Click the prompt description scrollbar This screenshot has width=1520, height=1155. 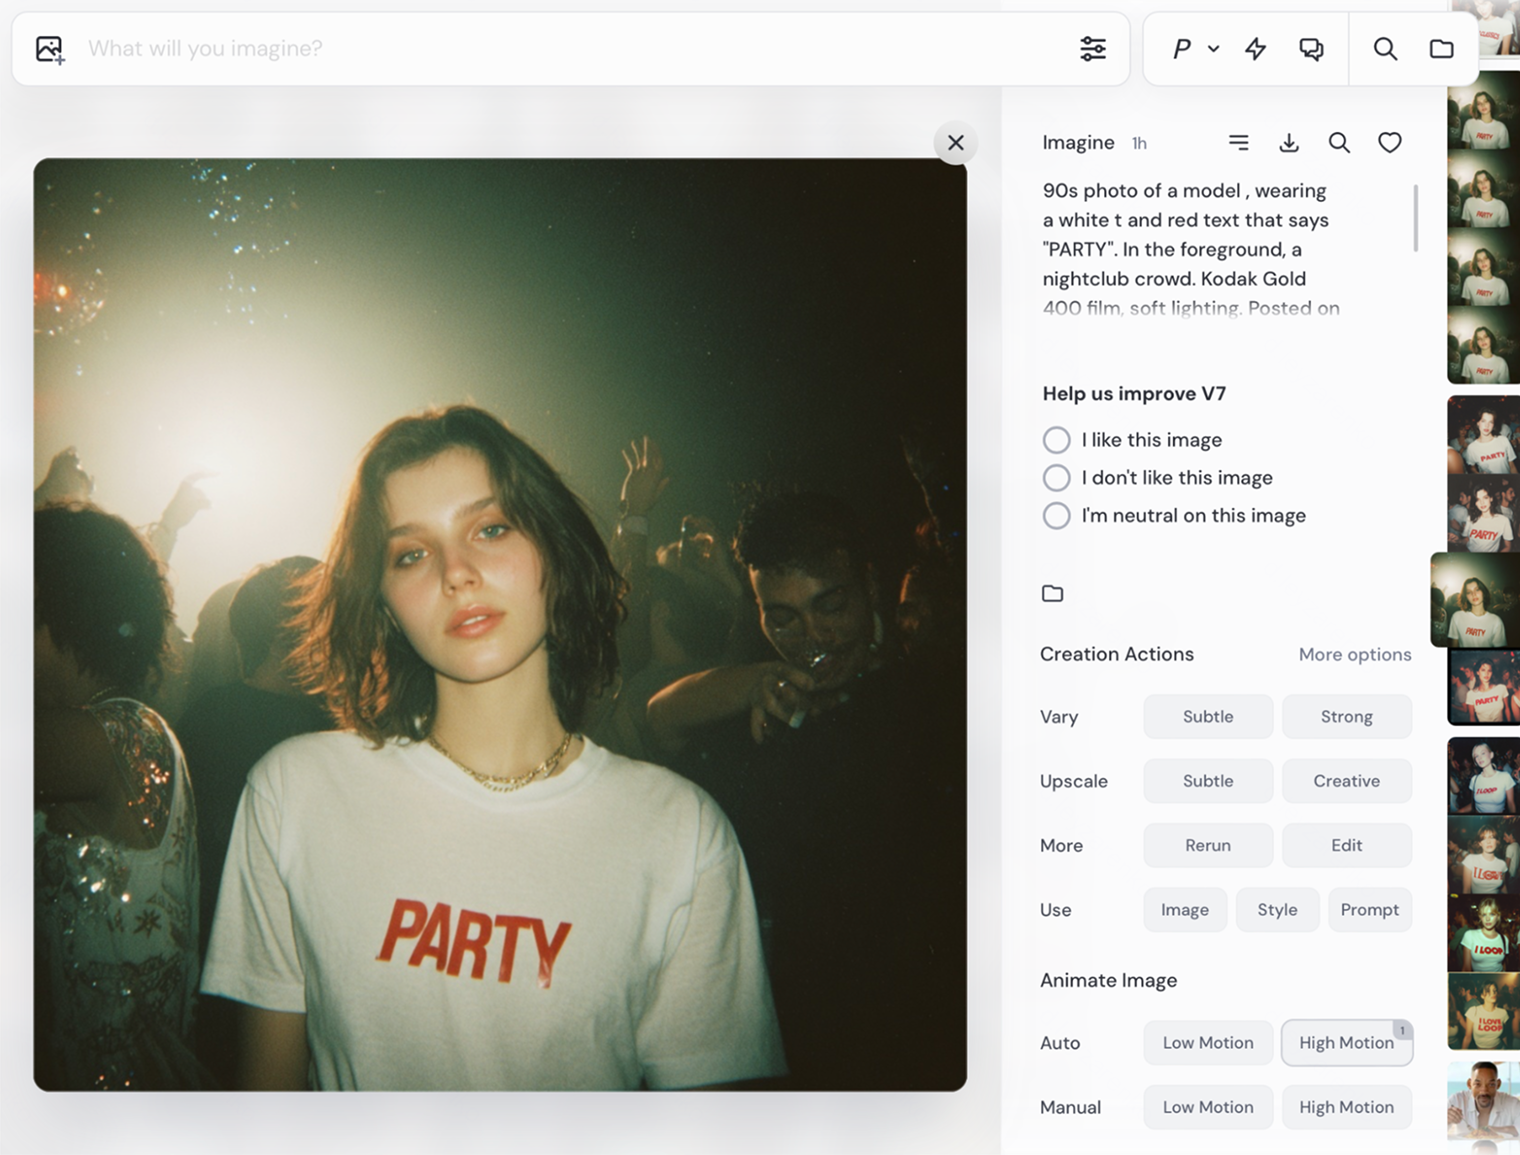click(x=1415, y=218)
